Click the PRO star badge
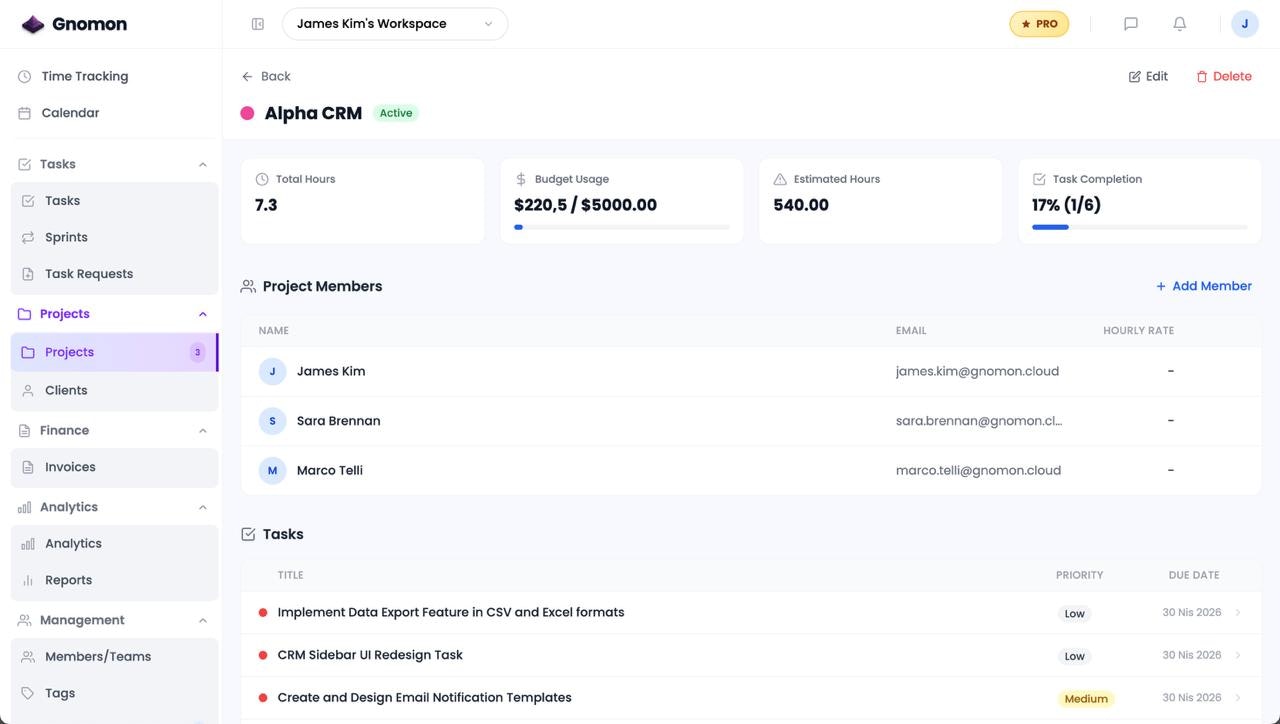Image resolution: width=1280 pixels, height=724 pixels. coord(1039,24)
